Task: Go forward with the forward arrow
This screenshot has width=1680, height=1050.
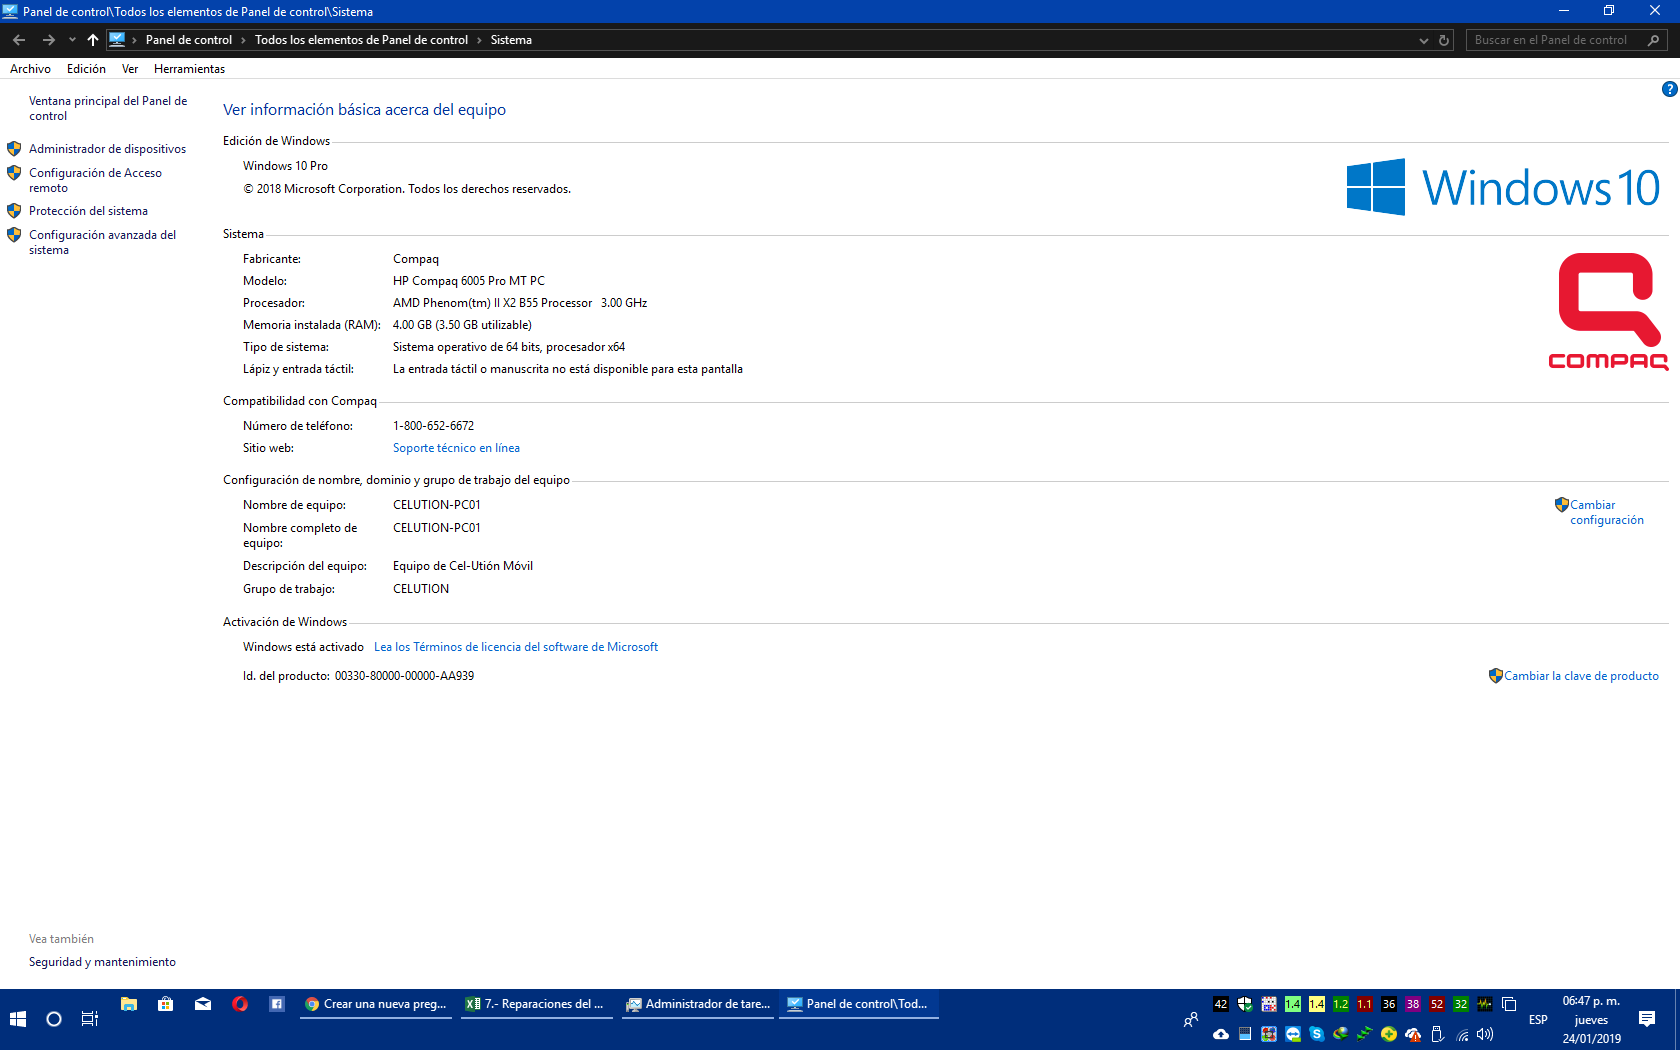Action: coord(48,40)
